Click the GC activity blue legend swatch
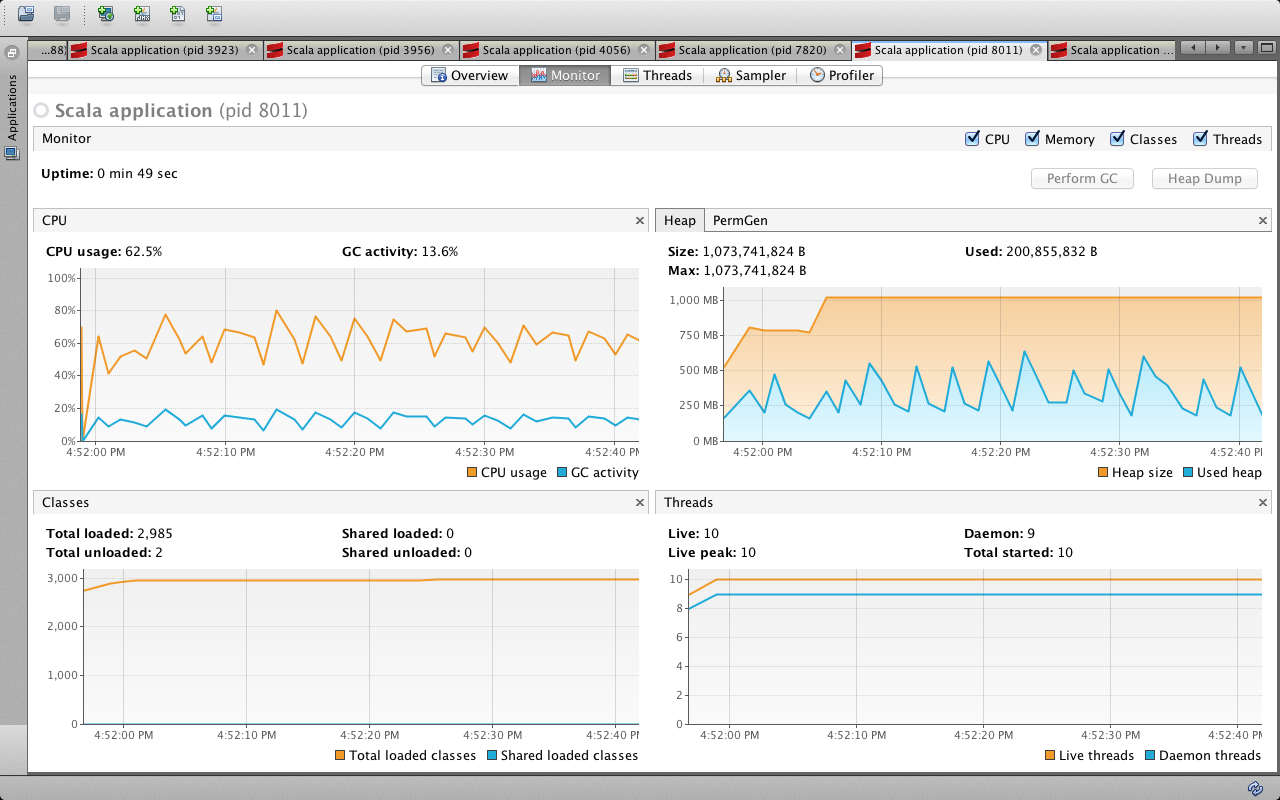The image size is (1280, 800). [x=562, y=472]
